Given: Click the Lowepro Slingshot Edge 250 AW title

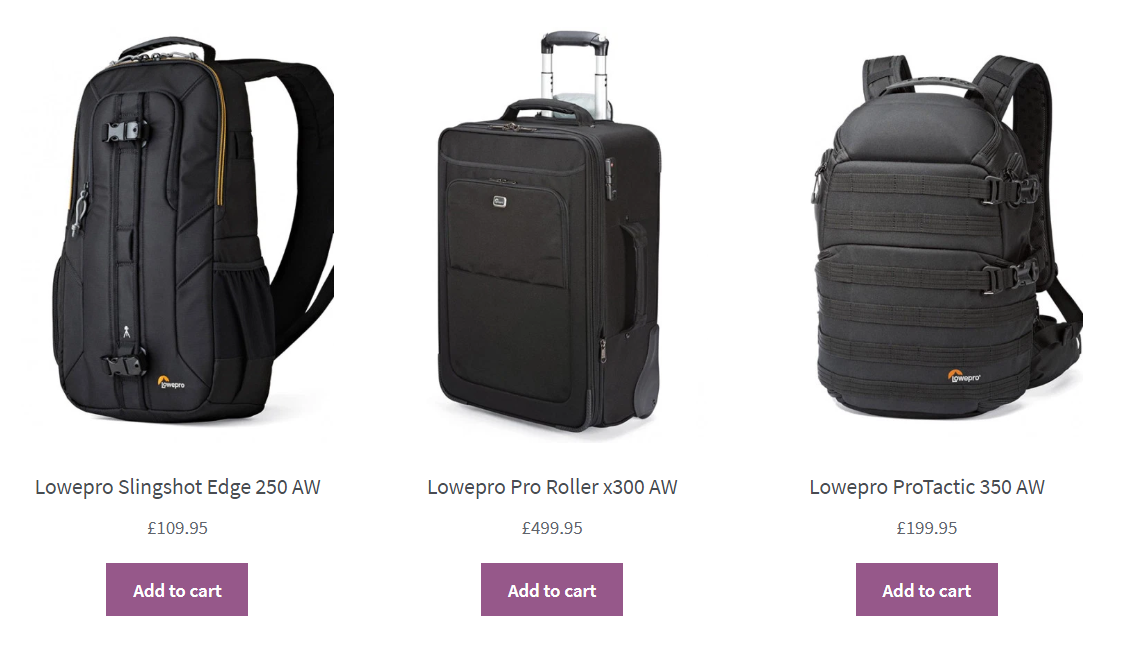Looking at the screenshot, I should [x=177, y=487].
